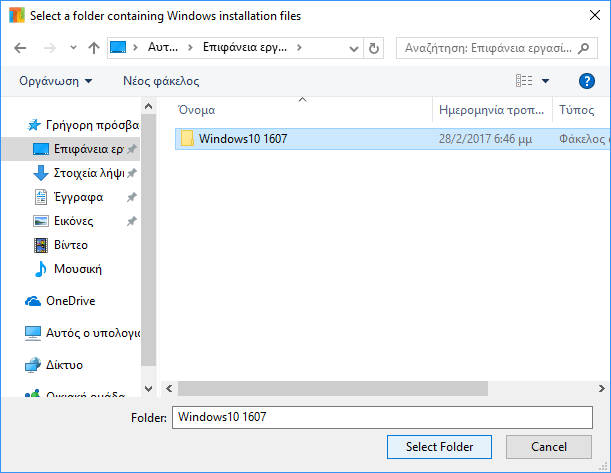Expand chevron before Αυτ... breadcrumb
The image size is (611, 473).
click(x=135, y=48)
